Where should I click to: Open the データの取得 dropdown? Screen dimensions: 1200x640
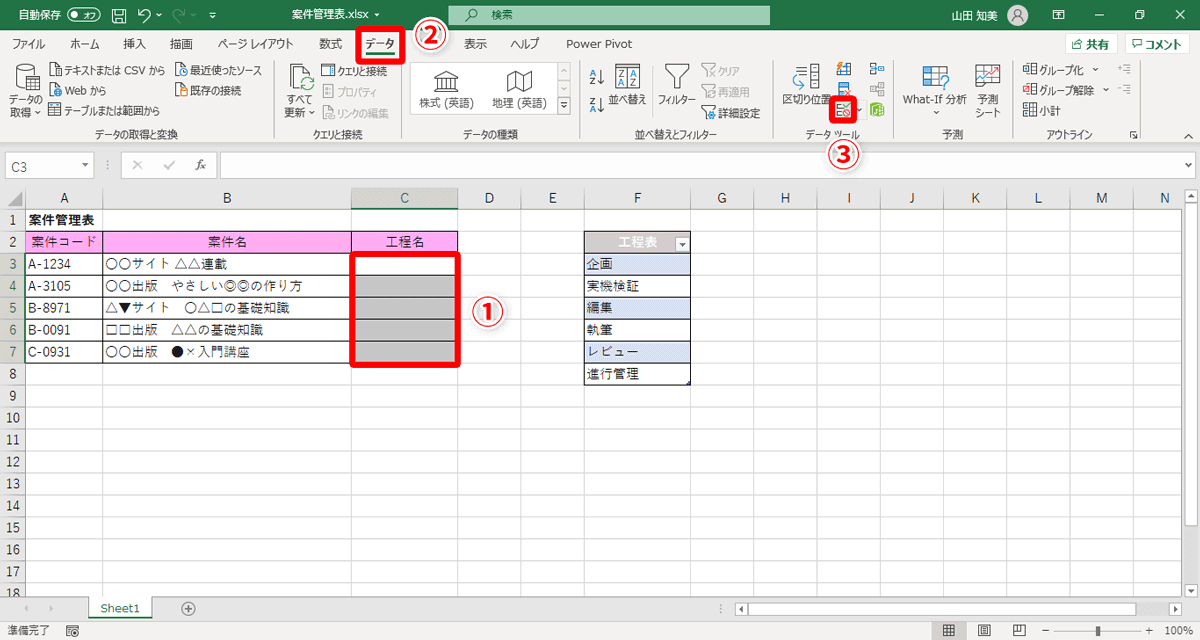tap(26, 90)
